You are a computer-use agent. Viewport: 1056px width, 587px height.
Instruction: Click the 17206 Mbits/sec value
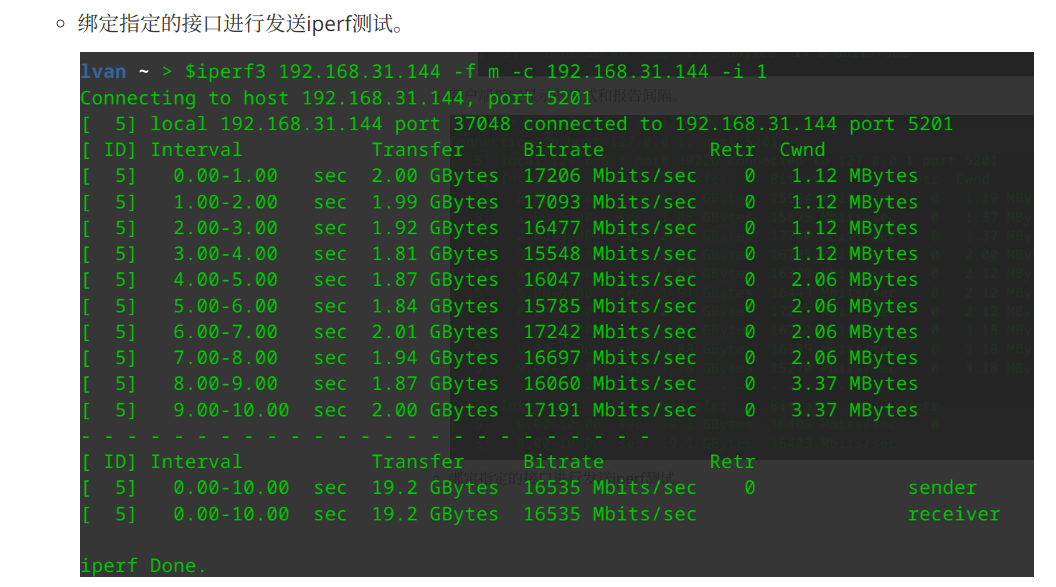(608, 175)
